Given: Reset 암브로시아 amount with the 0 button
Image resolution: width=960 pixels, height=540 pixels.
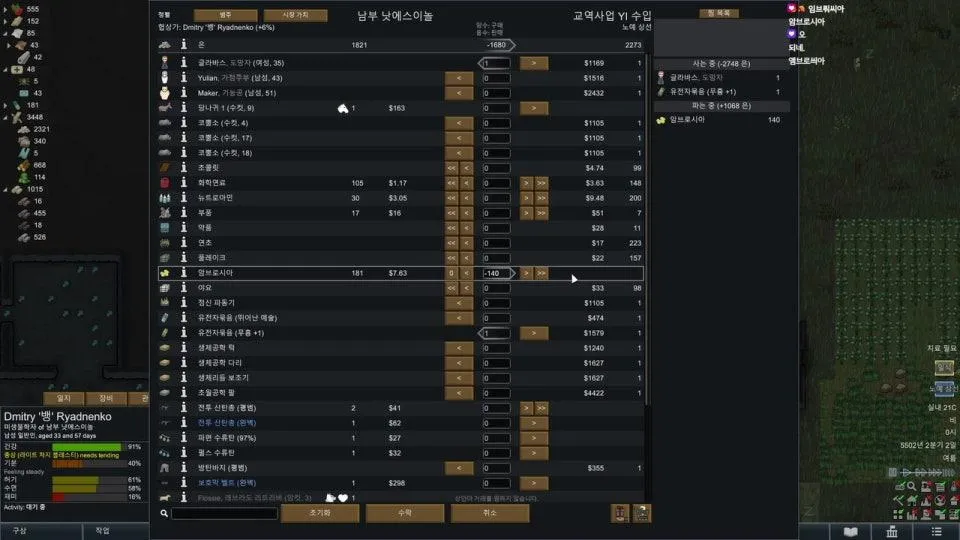Looking at the screenshot, I should pos(451,273).
